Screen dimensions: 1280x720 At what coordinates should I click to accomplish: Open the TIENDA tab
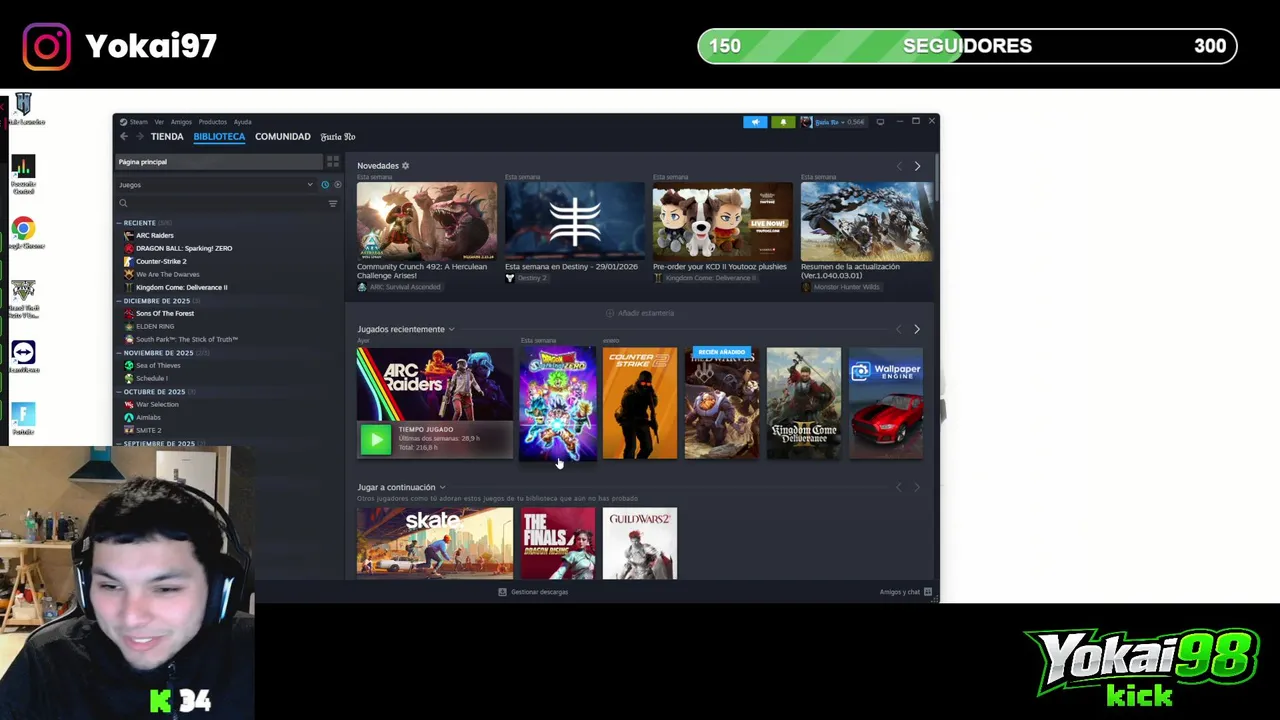167,137
